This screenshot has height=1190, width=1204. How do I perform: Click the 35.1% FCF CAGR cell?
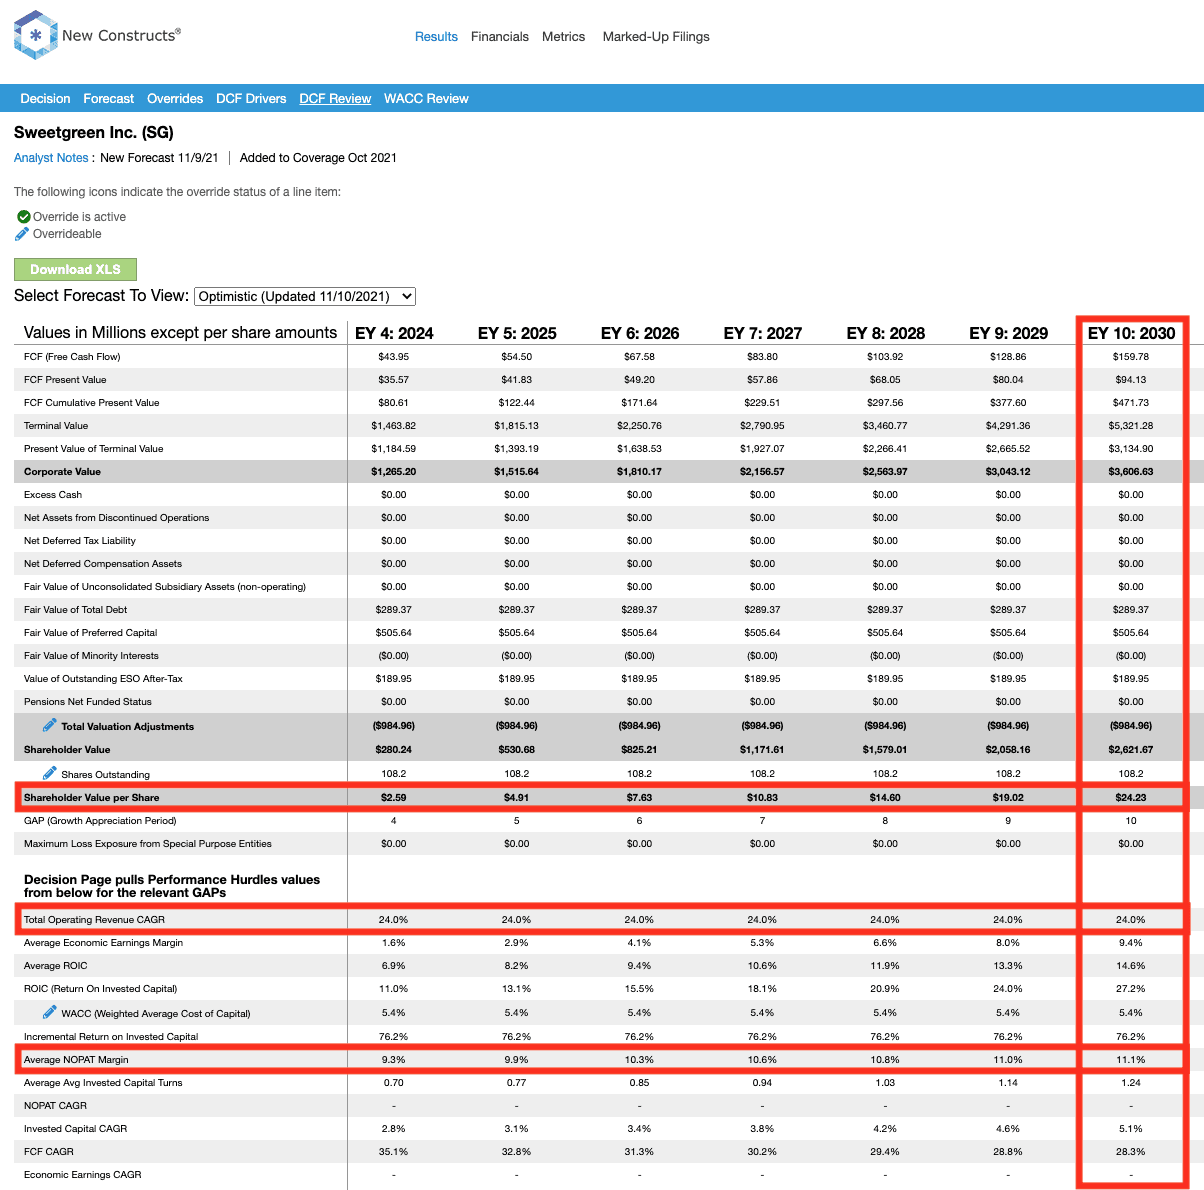(394, 1152)
